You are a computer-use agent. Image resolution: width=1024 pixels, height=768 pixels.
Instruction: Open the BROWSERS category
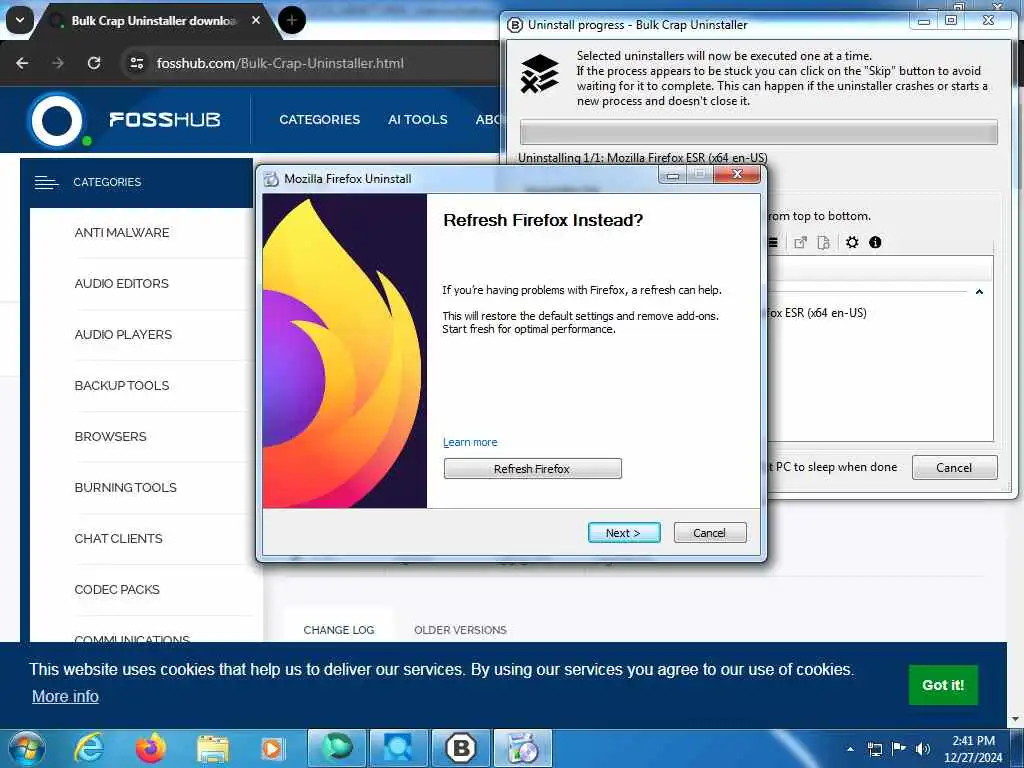pyautogui.click(x=110, y=436)
